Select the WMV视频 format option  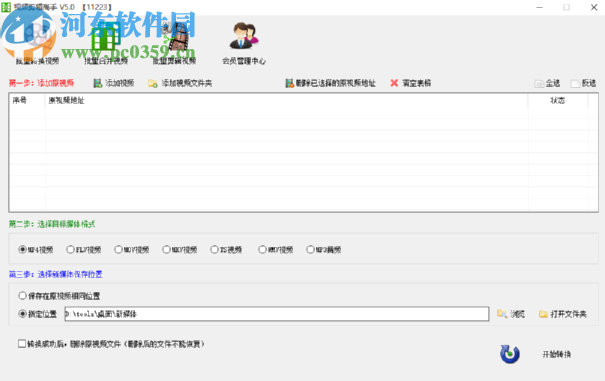coord(276,250)
